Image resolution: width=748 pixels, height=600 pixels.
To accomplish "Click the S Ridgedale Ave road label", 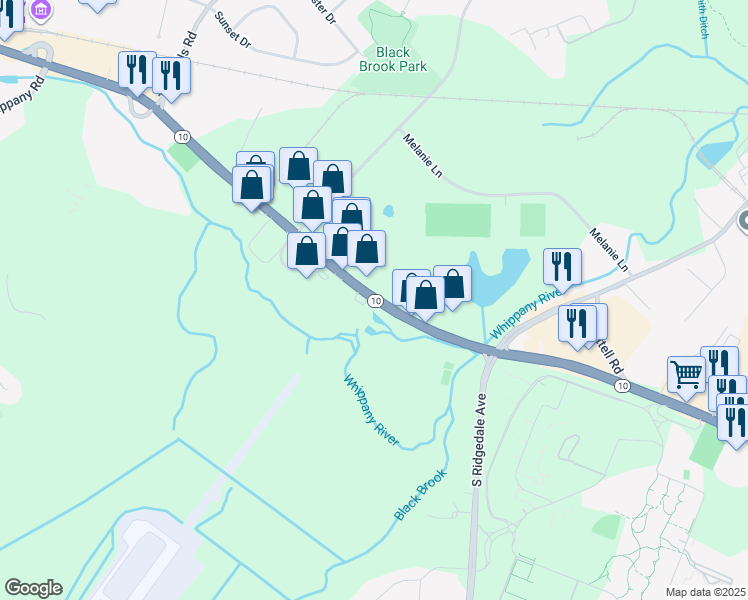I will pyautogui.click(x=479, y=440).
